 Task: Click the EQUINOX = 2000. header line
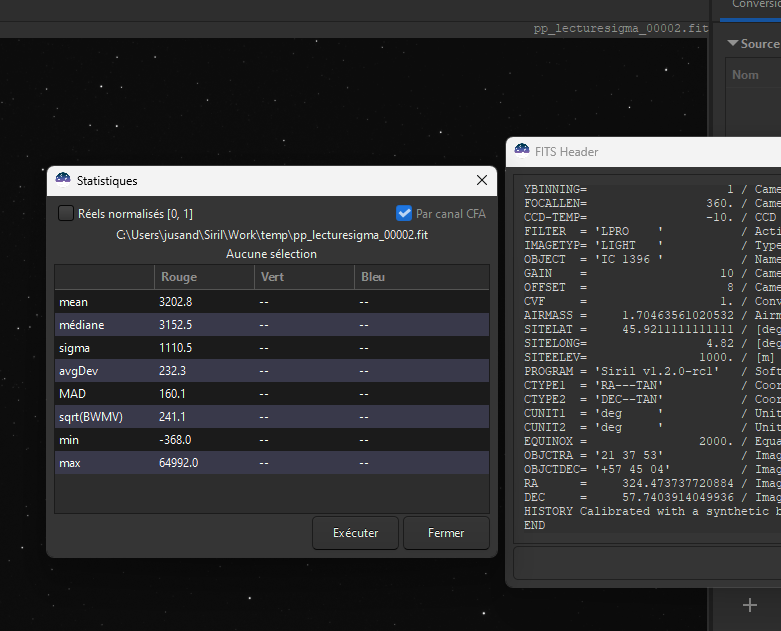(652, 441)
